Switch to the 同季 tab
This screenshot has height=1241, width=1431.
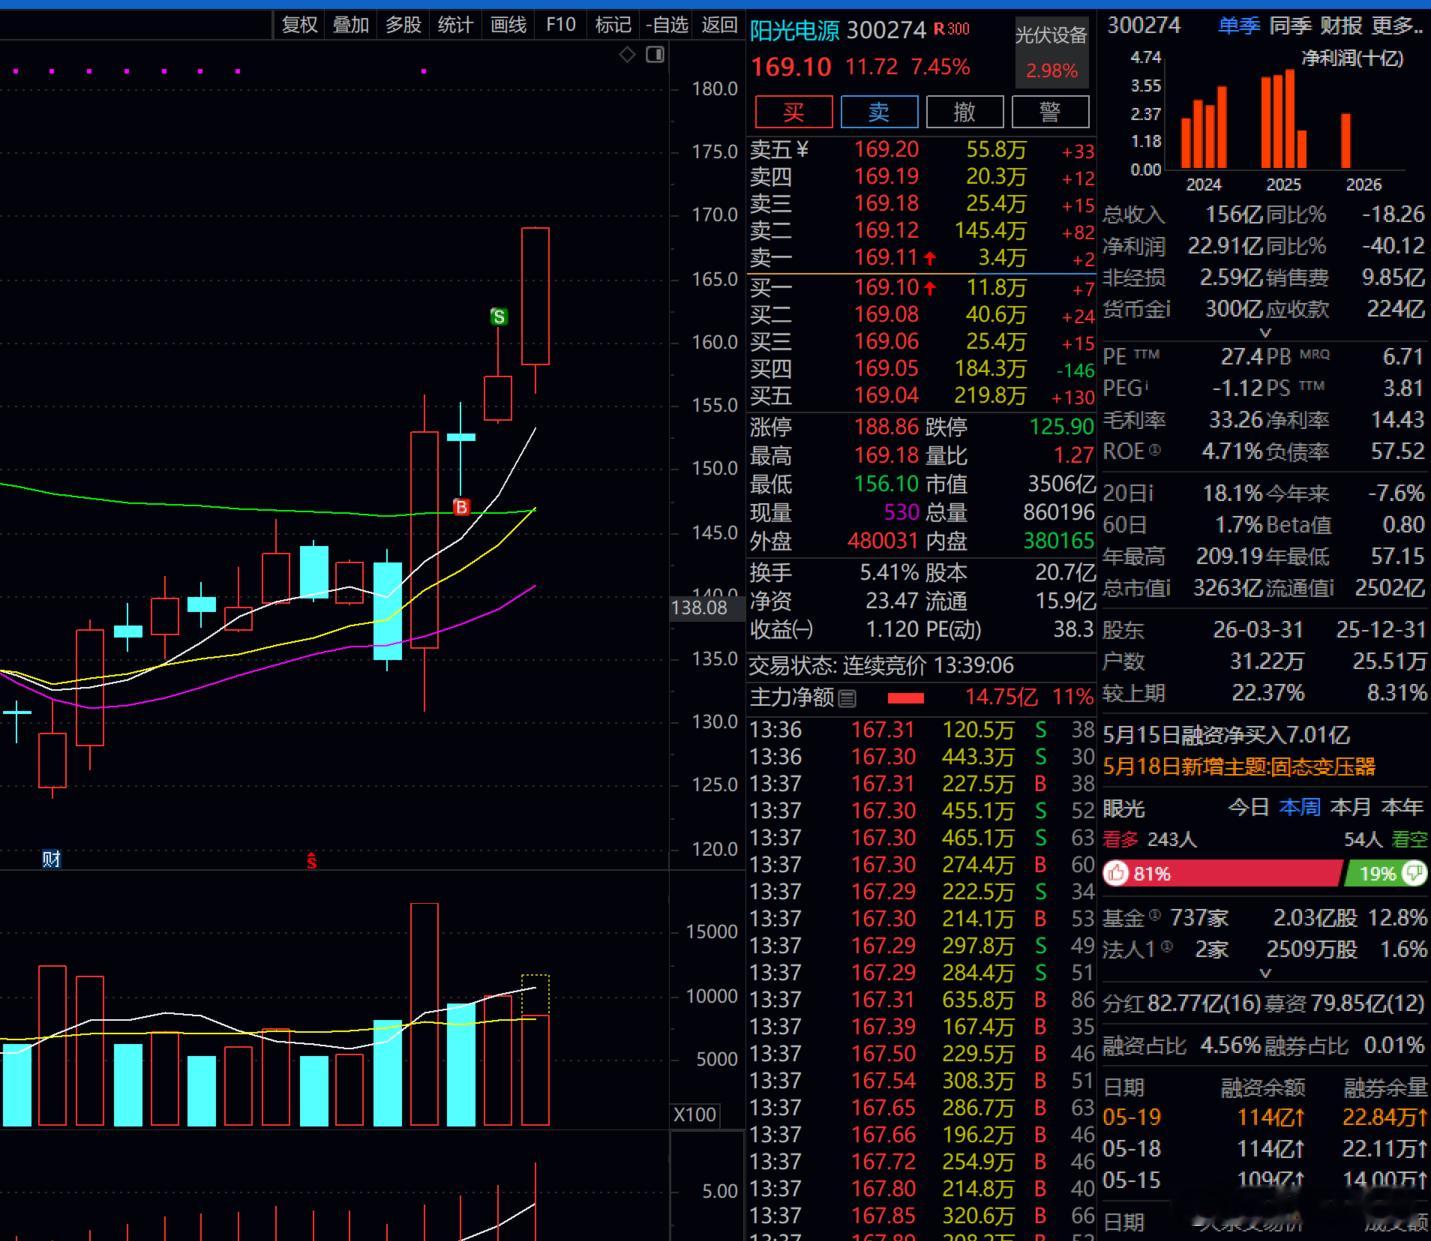(1290, 26)
